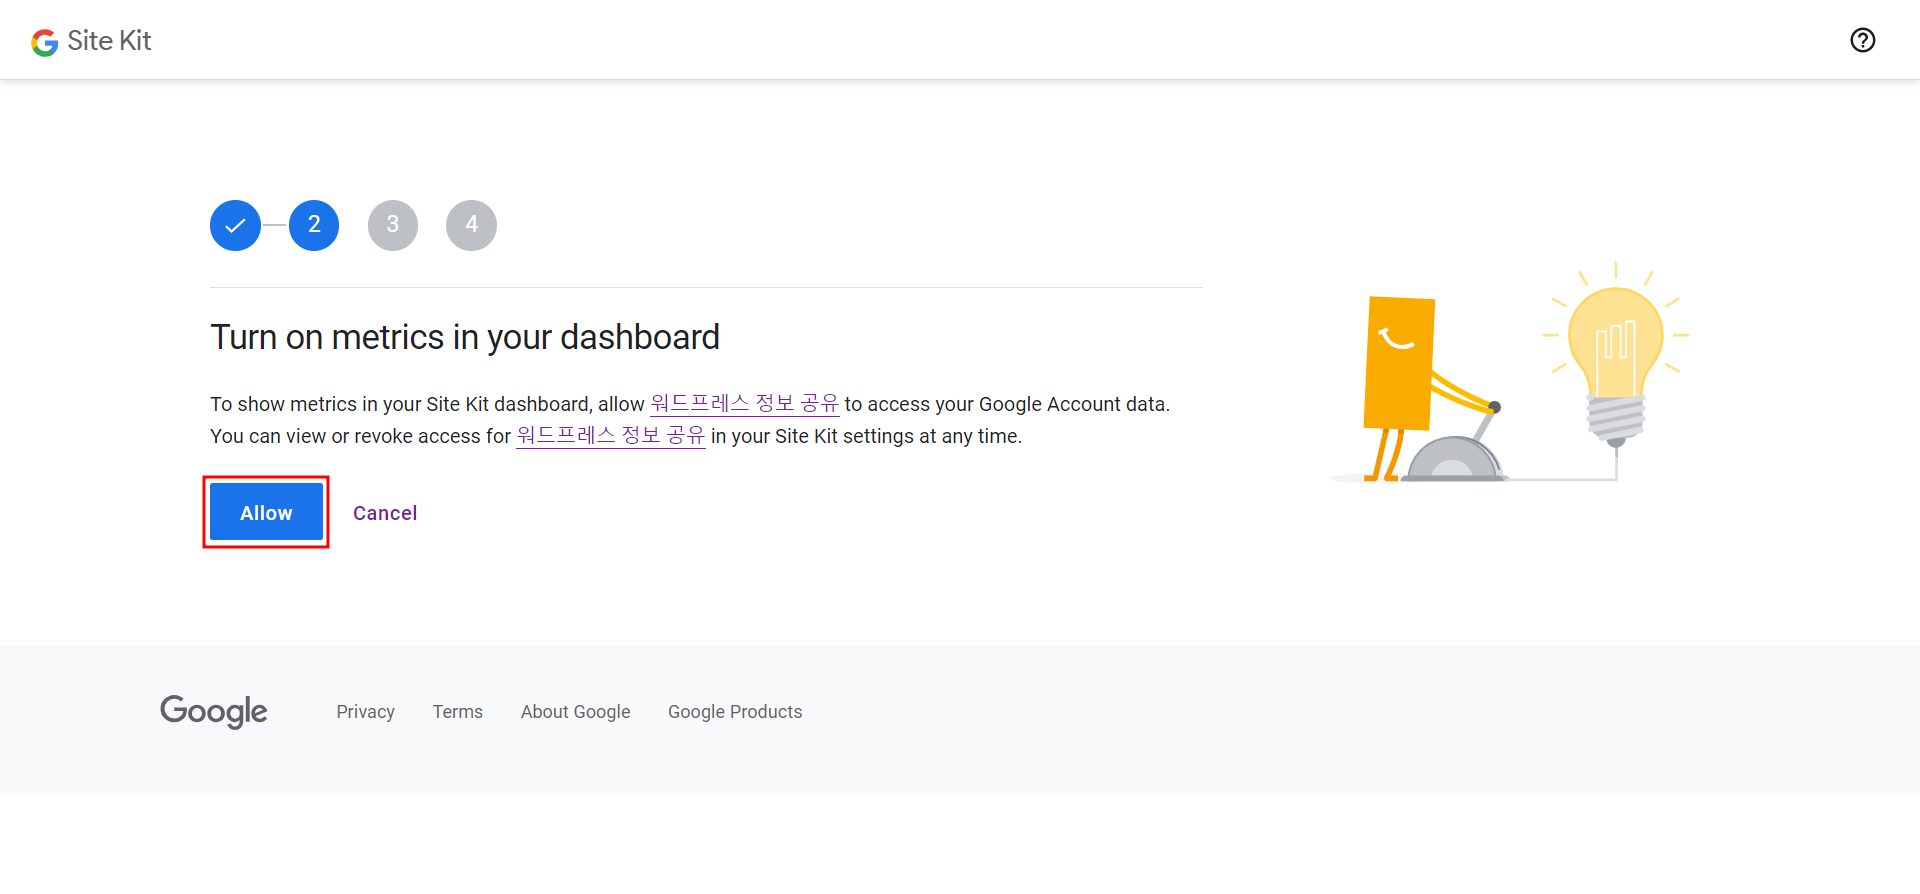
Task: Select step 4 circle in the progress indicator
Action: coord(471,225)
